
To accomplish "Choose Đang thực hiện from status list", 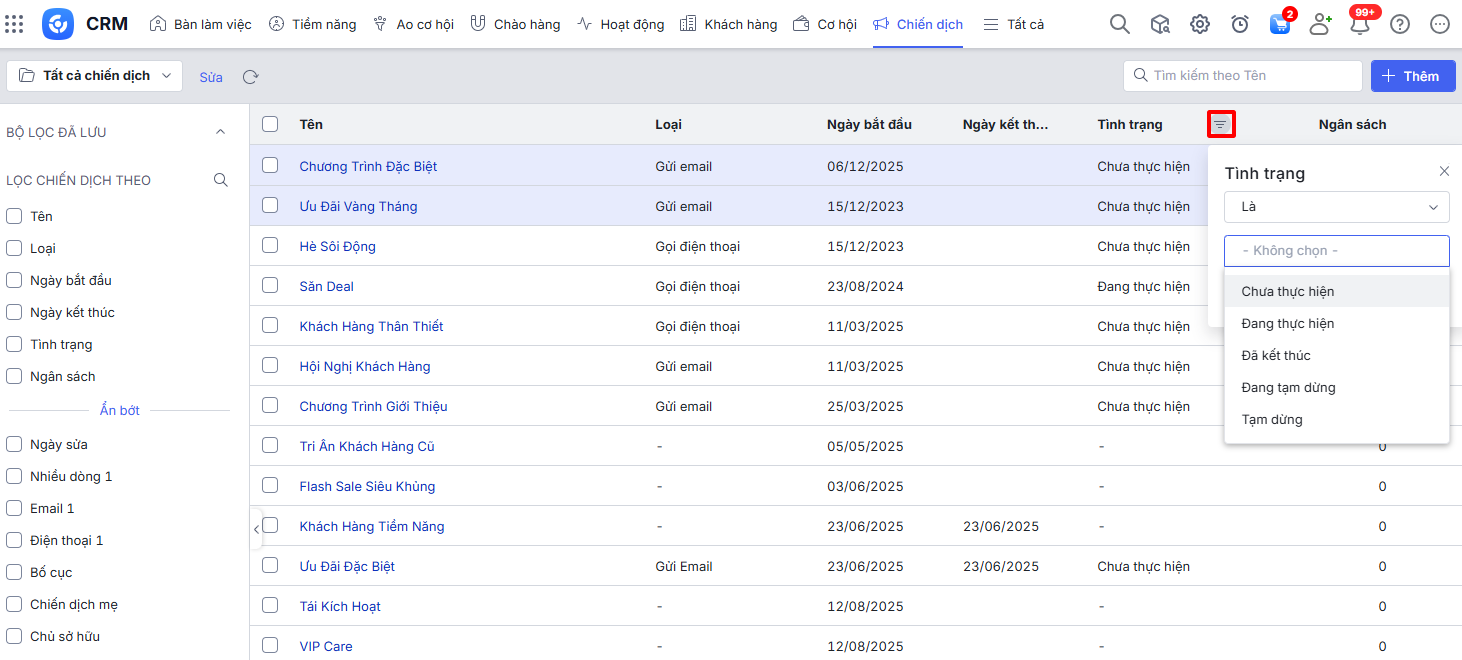I will point(1288,323).
